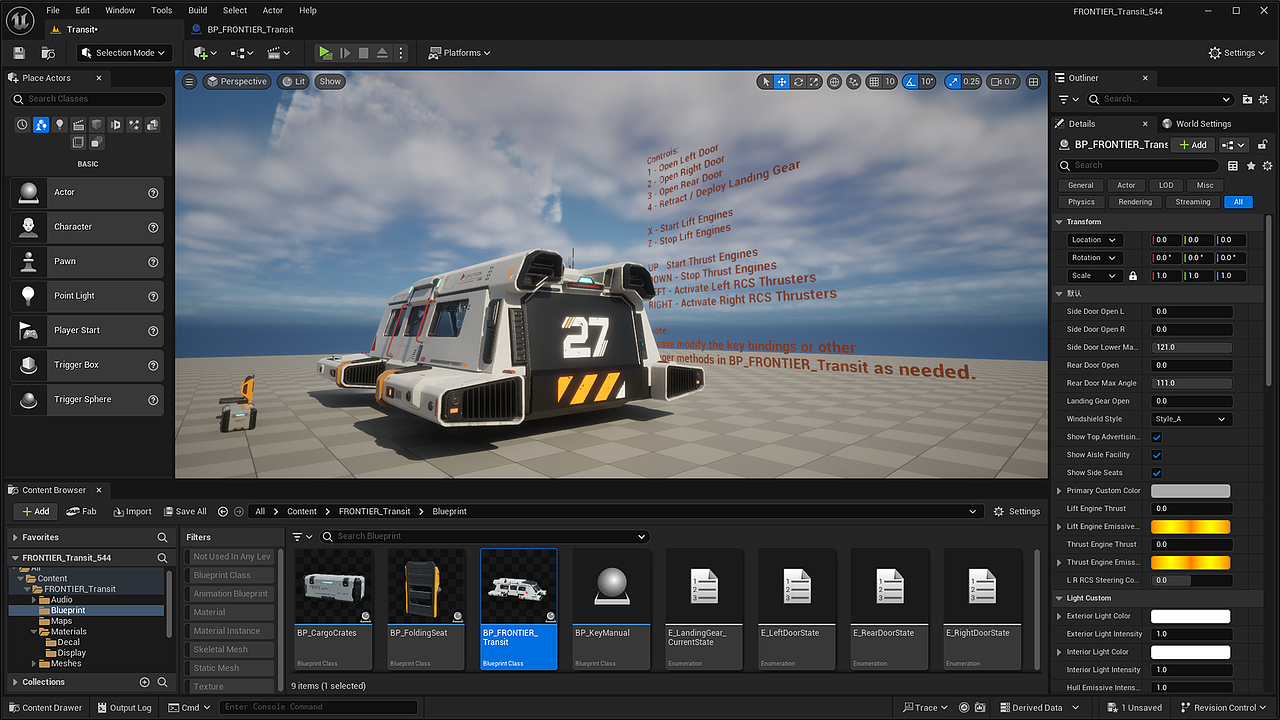Click the Exterior Light Color swatch

tap(1191, 616)
